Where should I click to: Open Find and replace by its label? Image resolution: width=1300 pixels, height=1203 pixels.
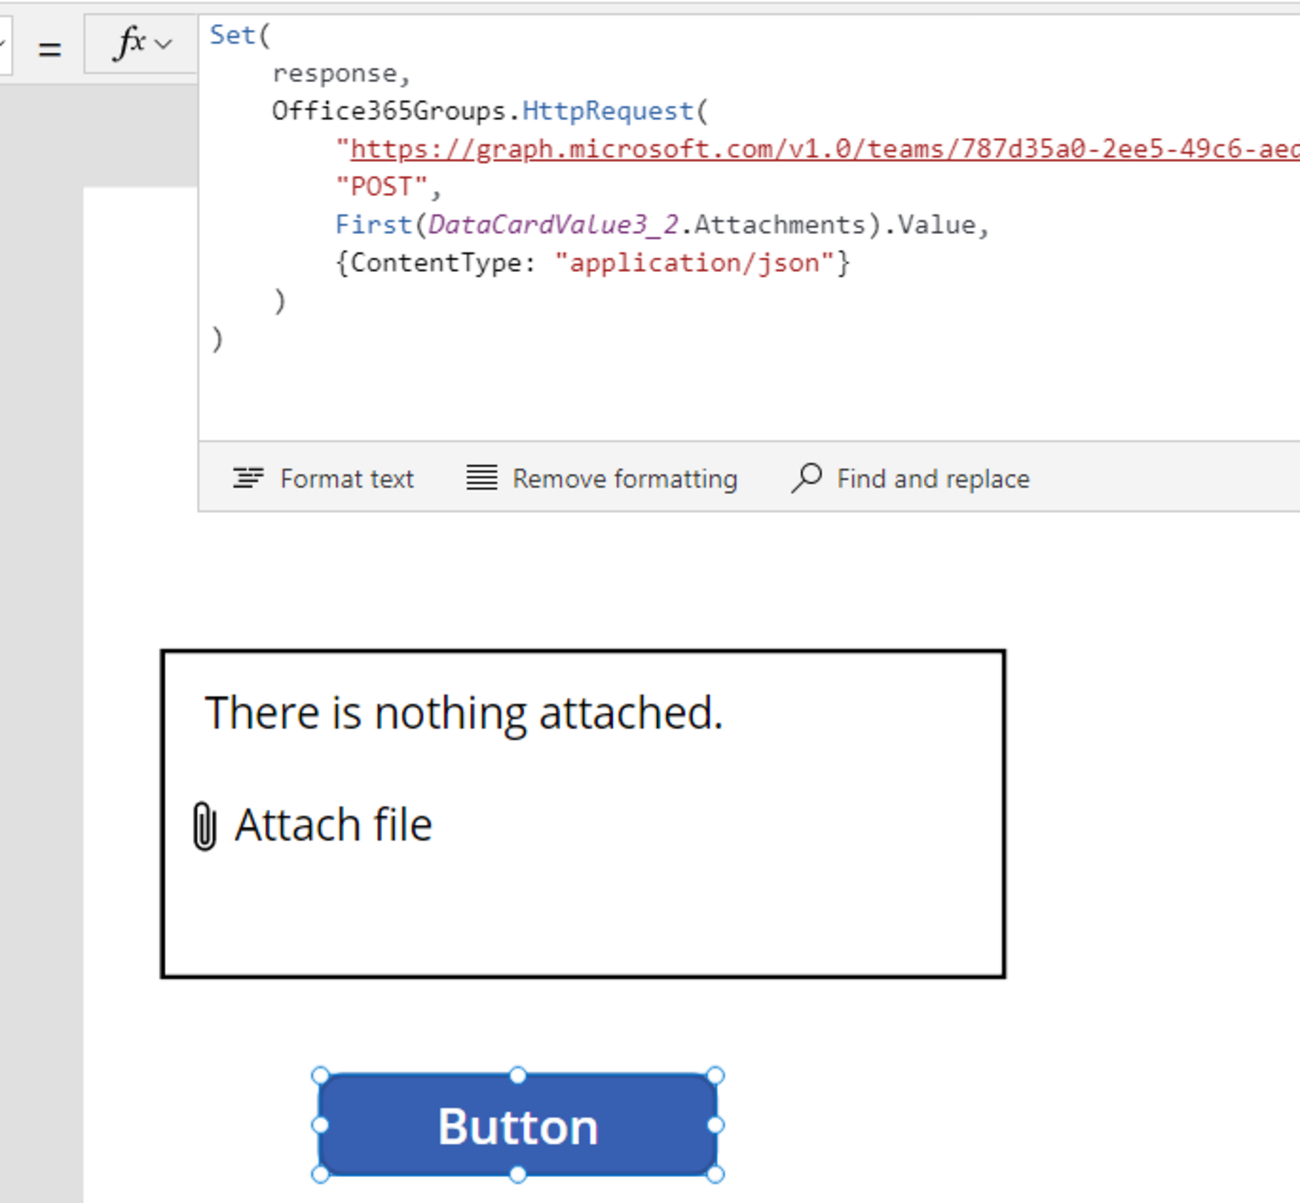932,479
